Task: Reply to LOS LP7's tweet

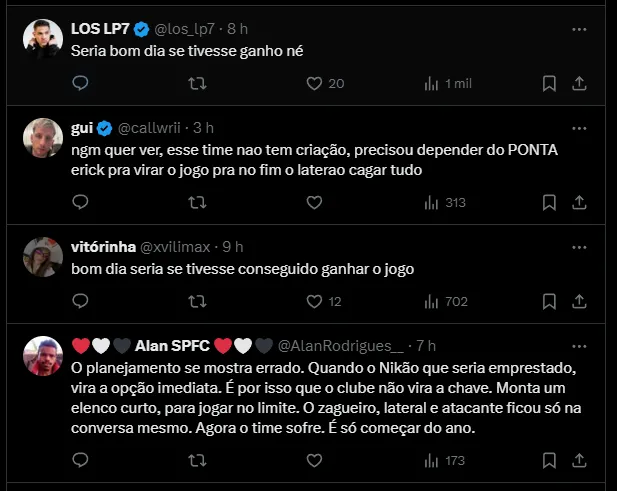Action: (81, 84)
